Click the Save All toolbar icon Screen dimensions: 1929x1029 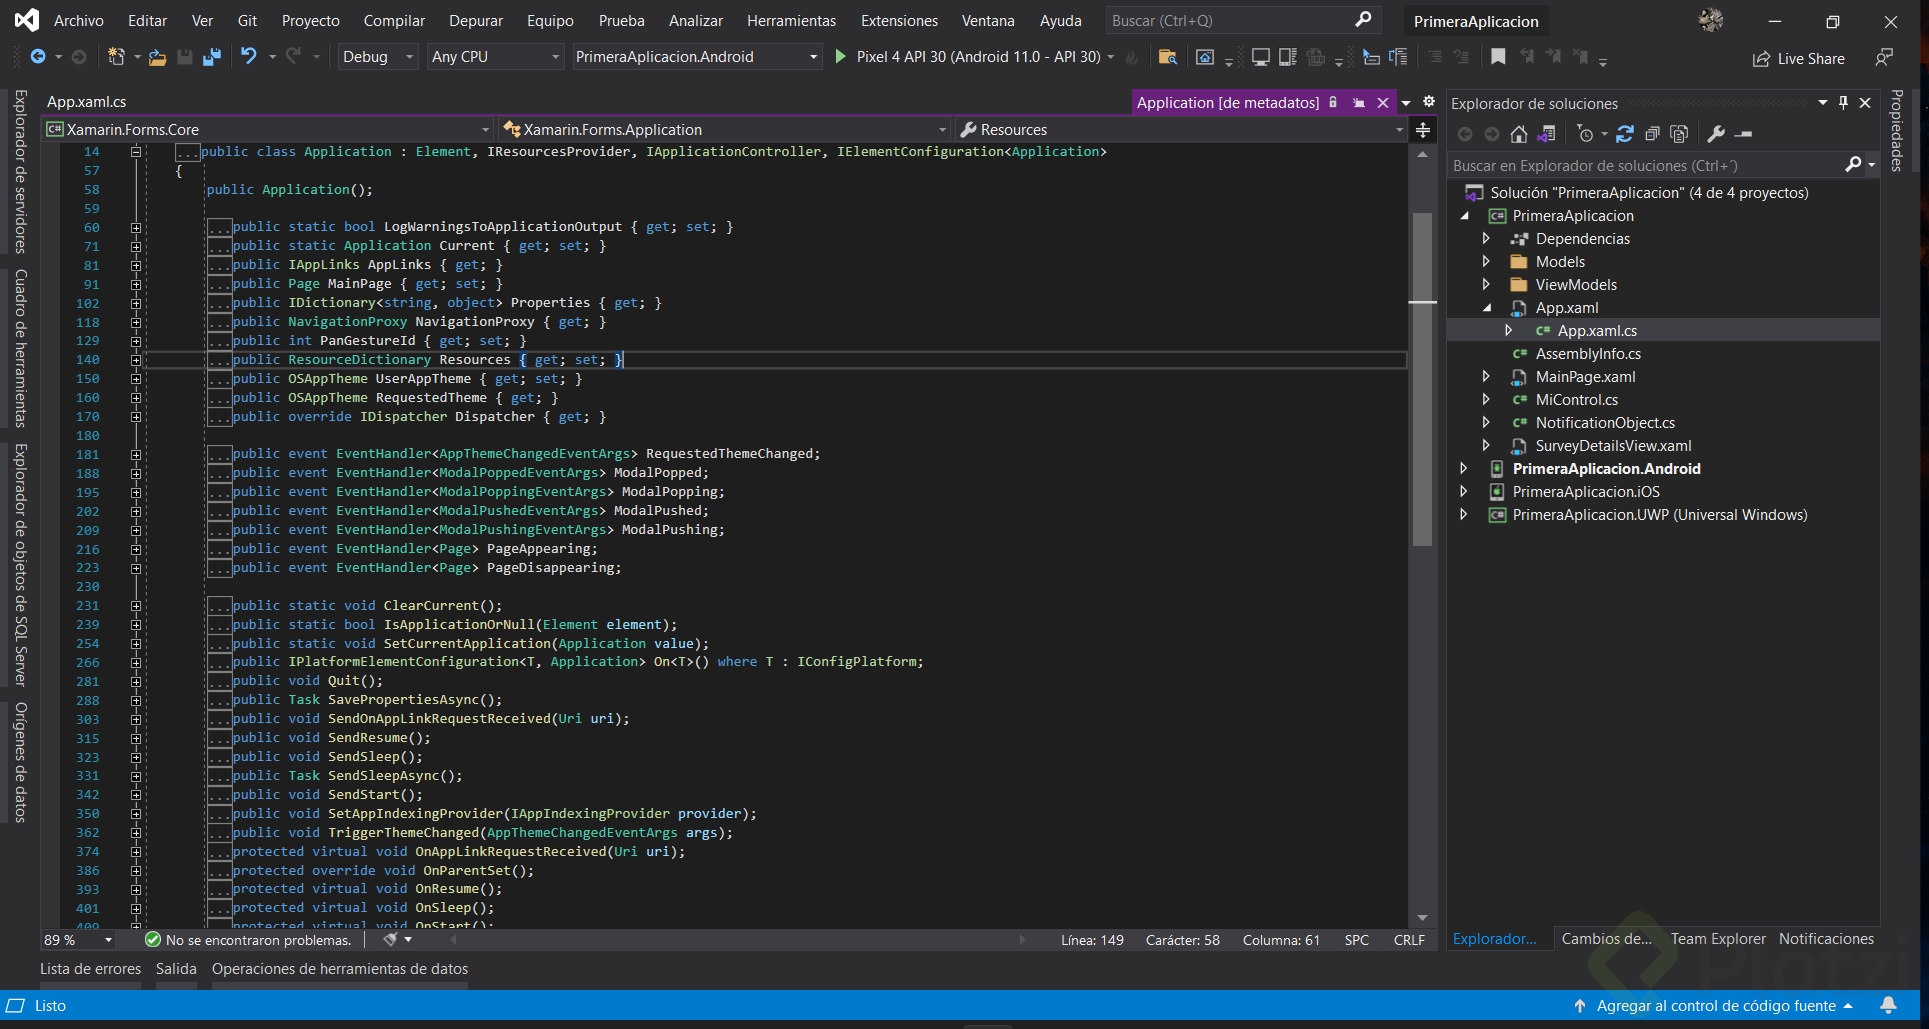point(211,57)
